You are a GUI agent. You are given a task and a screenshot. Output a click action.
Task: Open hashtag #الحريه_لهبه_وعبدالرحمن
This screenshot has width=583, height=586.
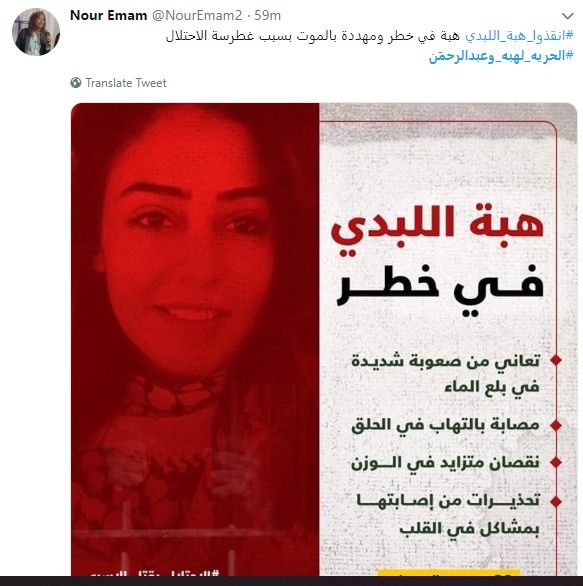click(x=501, y=56)
